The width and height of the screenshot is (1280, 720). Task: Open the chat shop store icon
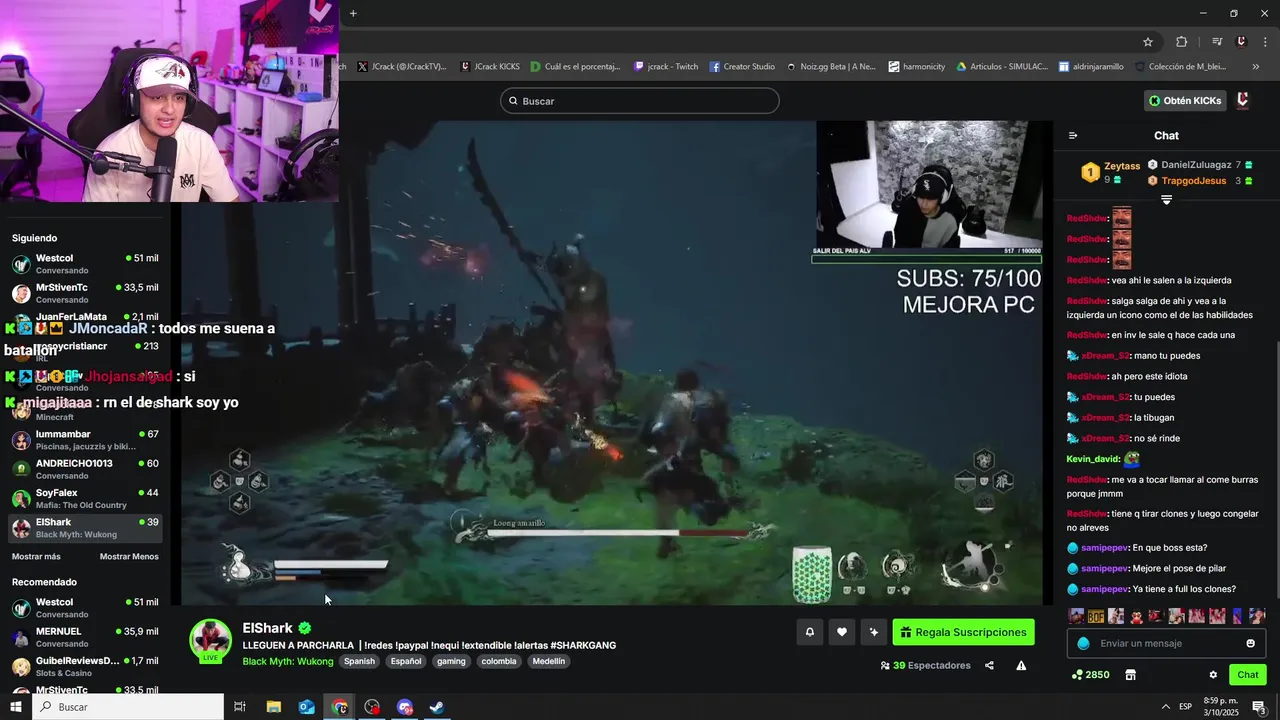click(x=1130, y=675)
